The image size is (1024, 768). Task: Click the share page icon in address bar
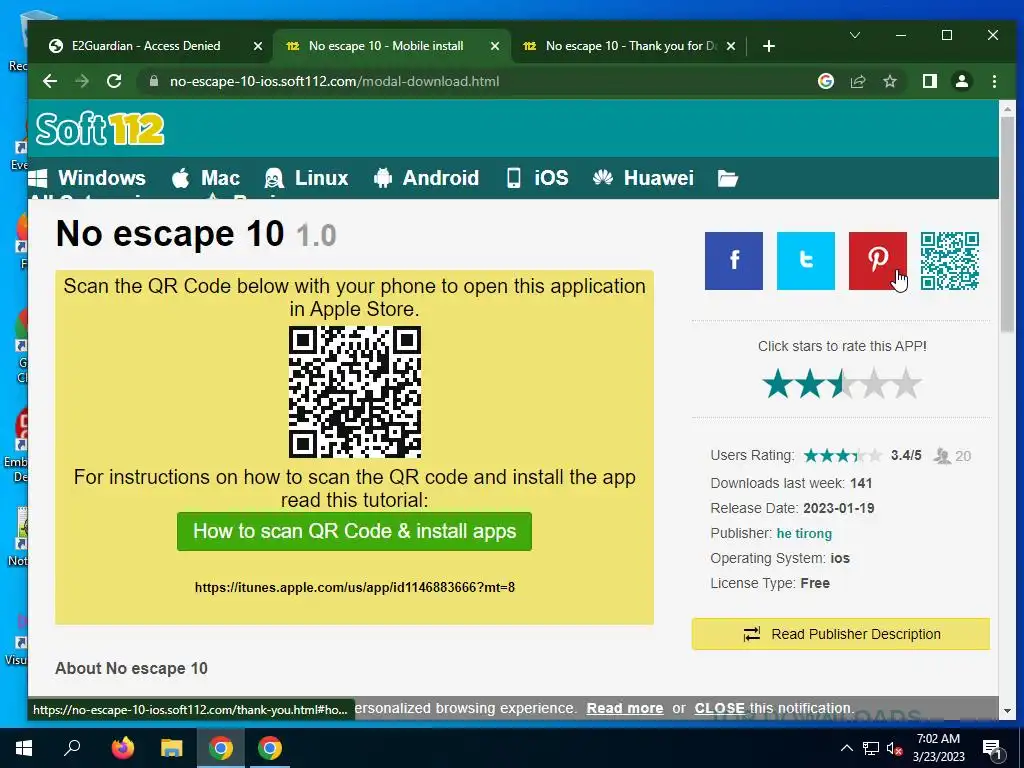857,81
